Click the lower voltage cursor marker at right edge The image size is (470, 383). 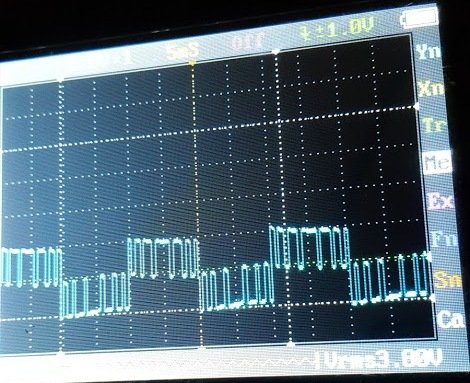(432, 298)
